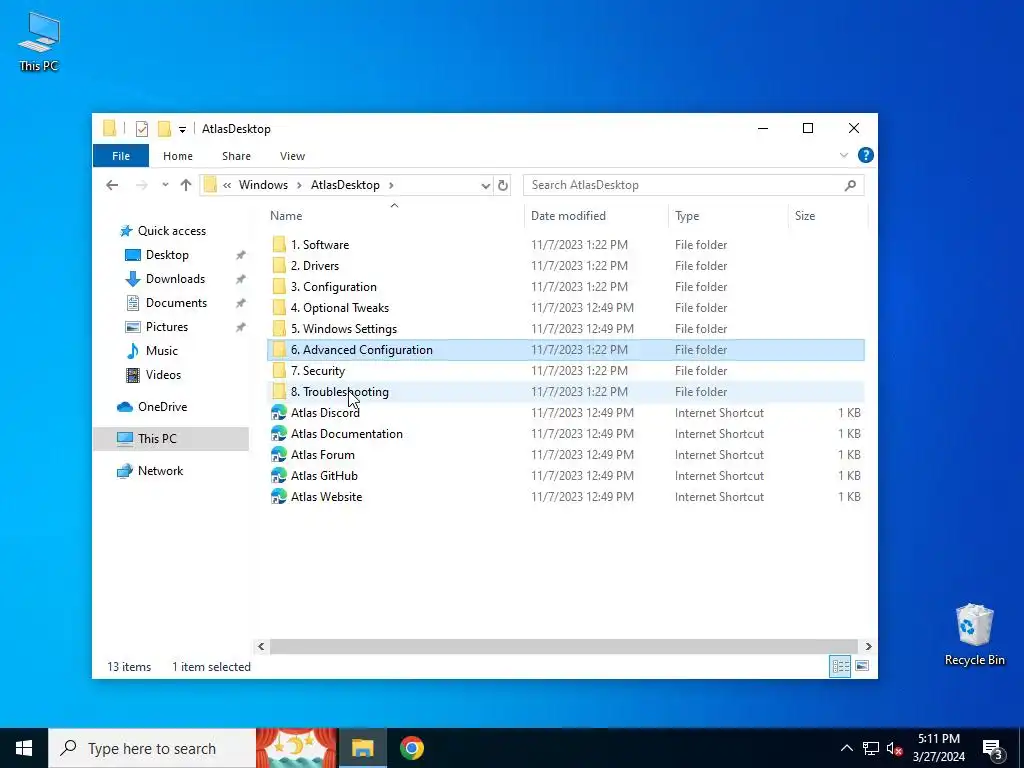
Task: Select Downloads in the navigation pane
Action: tap(175, 280)
